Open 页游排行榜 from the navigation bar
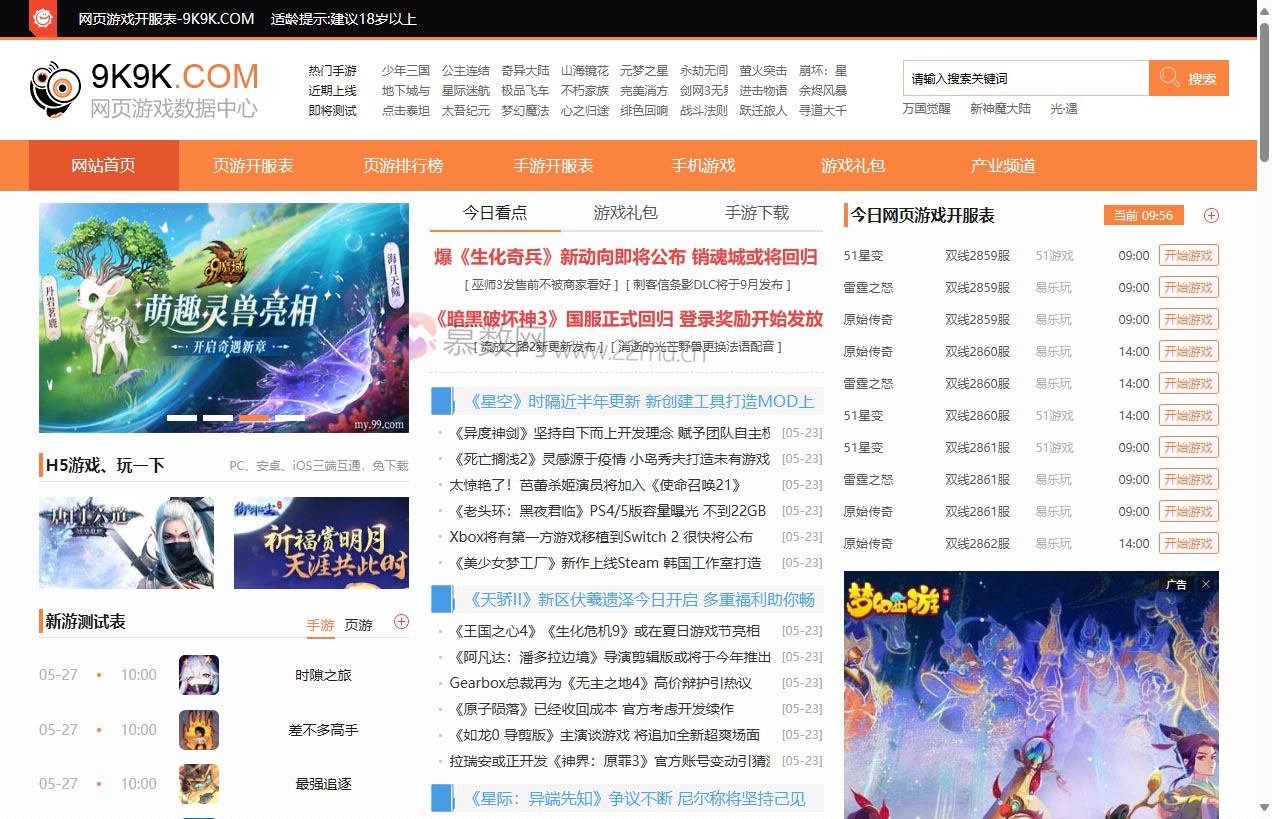Viewport: 1272px width, 819px height. (402, 165)
